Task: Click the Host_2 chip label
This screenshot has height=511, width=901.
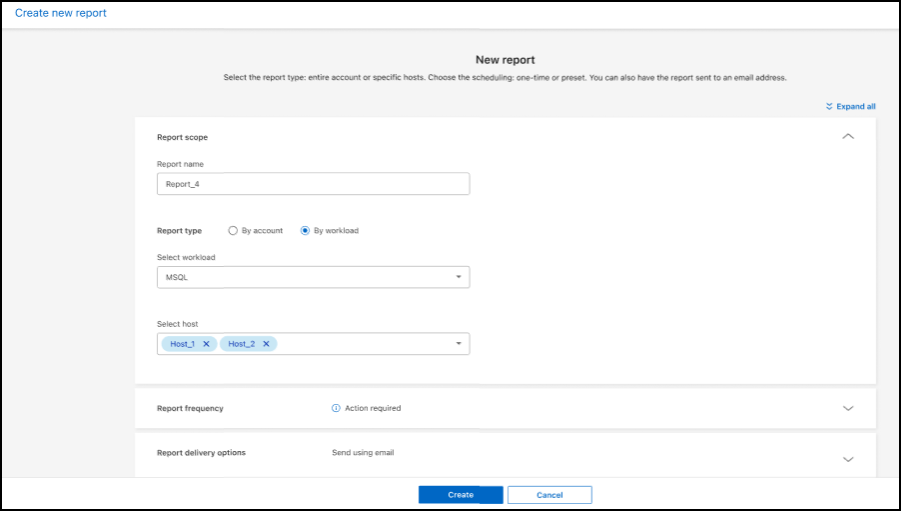Action: [x=241, y=344]
